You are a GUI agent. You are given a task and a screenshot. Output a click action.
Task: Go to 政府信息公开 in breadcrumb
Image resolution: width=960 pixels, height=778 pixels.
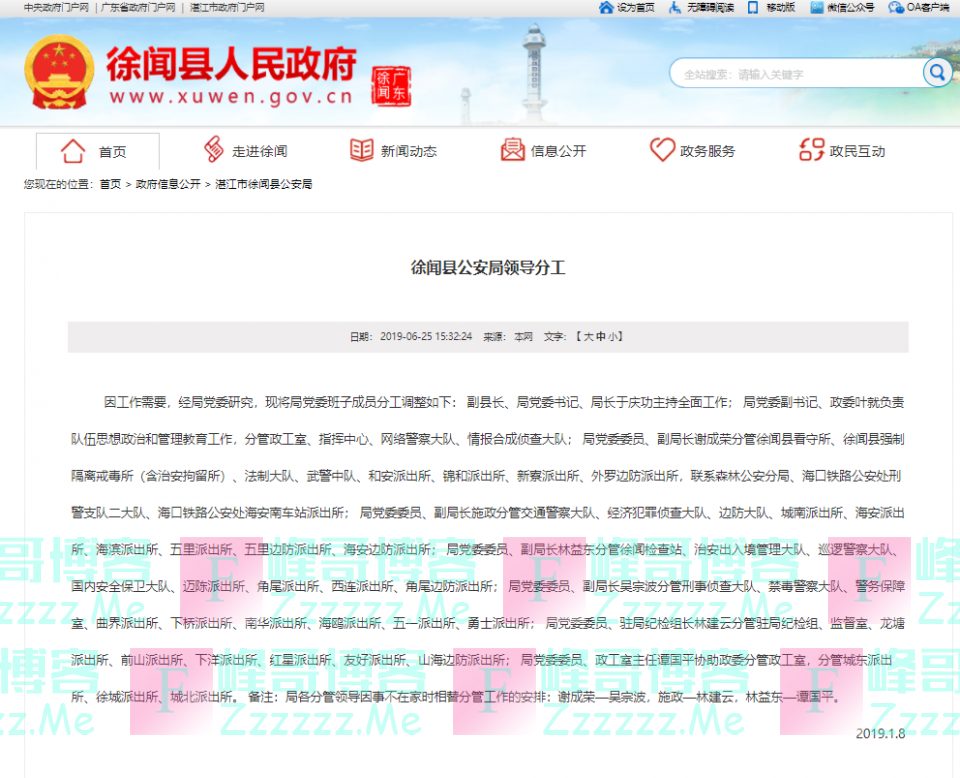(168, 185)
